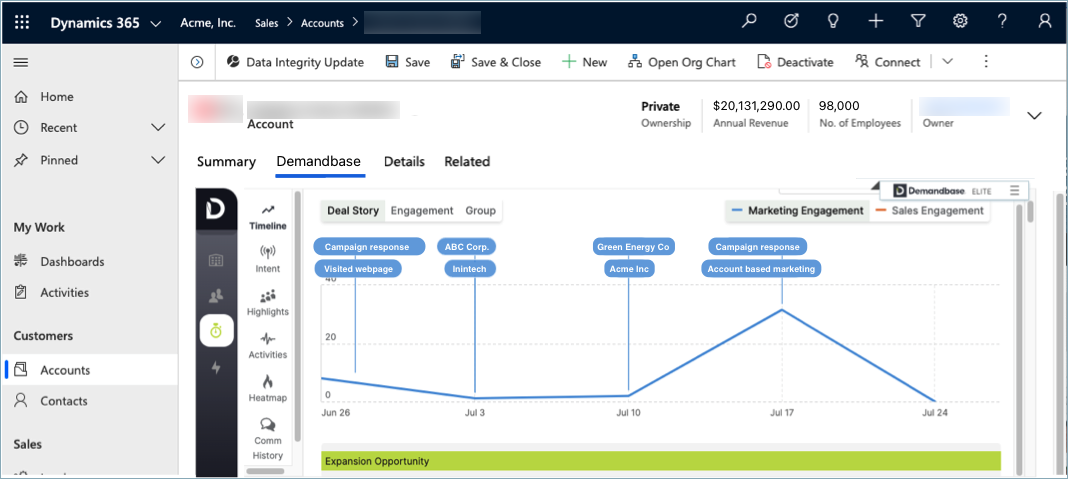
Task: Open the app launcher waffle icon
Action: point(22,22)
